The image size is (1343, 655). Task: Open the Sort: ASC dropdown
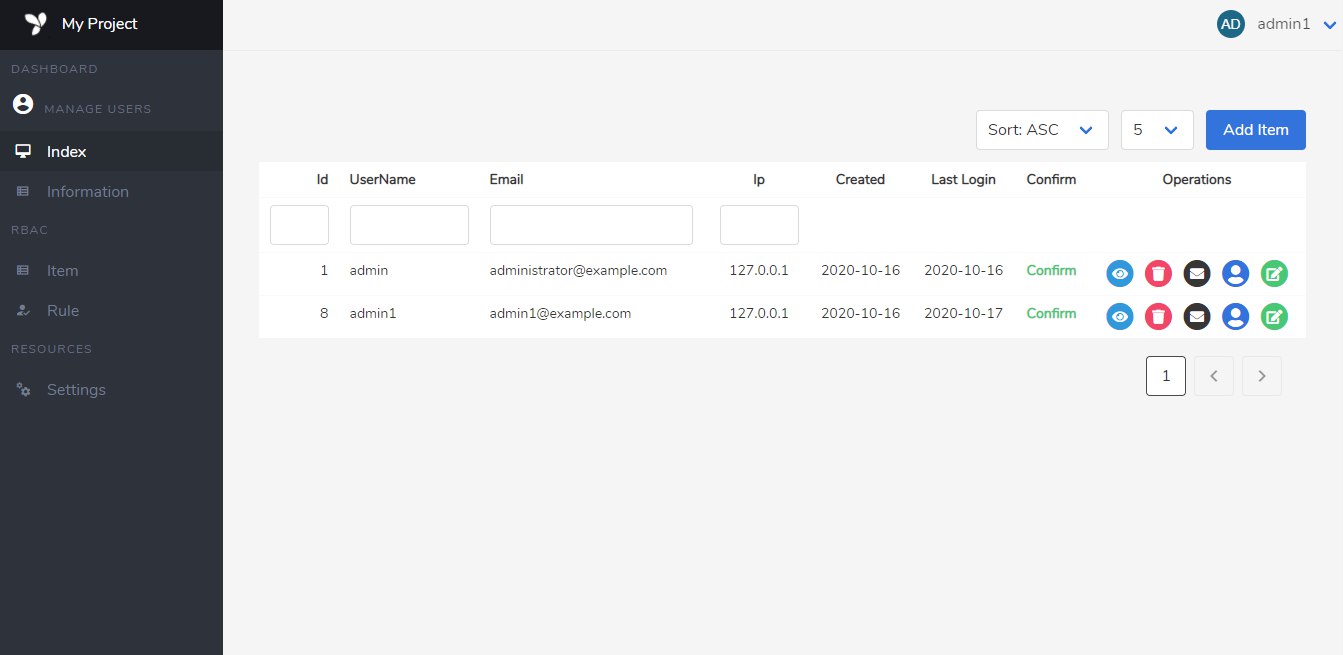tap(1042, 130)
